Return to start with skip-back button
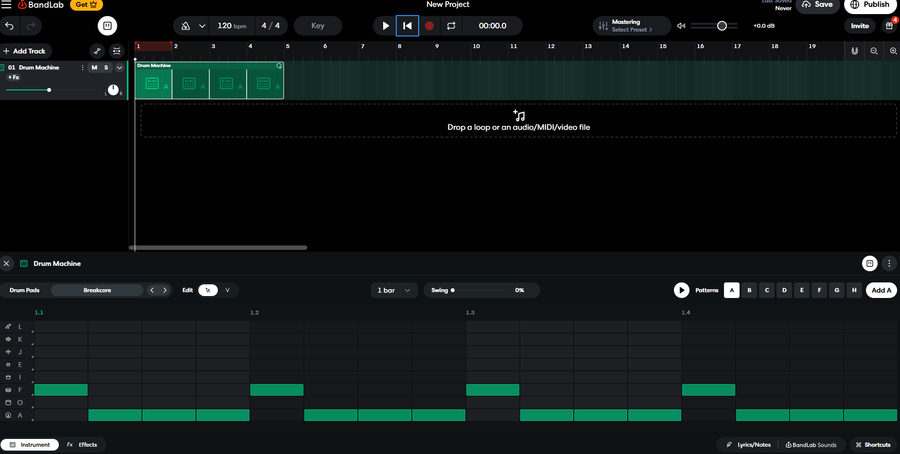This screenshot has height=454, width=900. (x=407, y=26)
